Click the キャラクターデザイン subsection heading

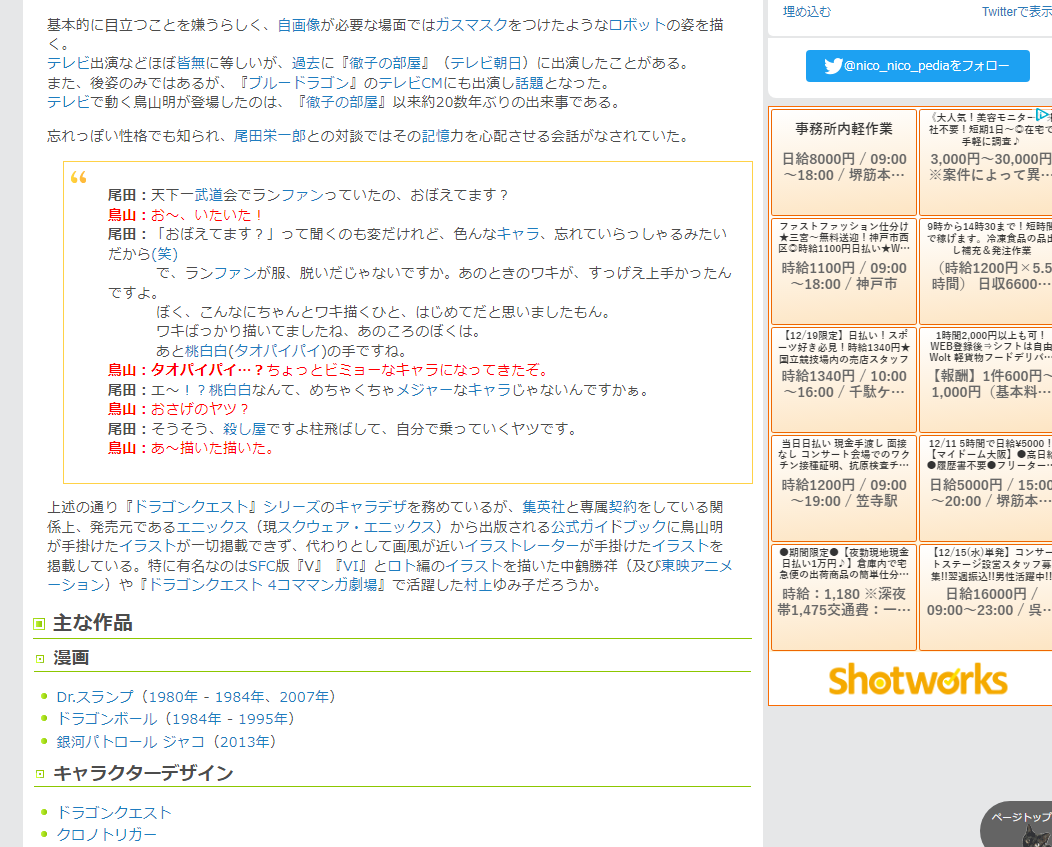pos(143,773)
